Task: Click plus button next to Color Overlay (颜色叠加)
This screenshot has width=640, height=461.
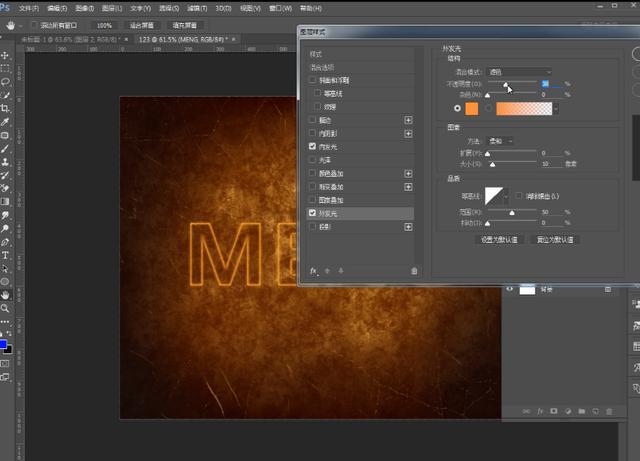Action: 408,174
